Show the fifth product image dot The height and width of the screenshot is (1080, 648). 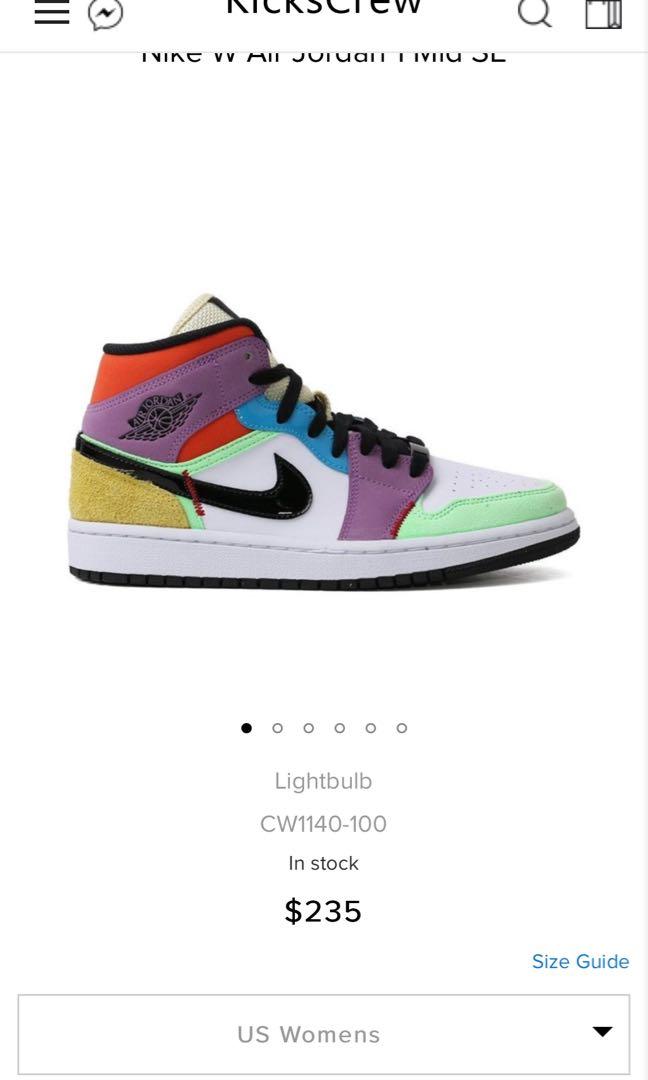coord(370,728)
